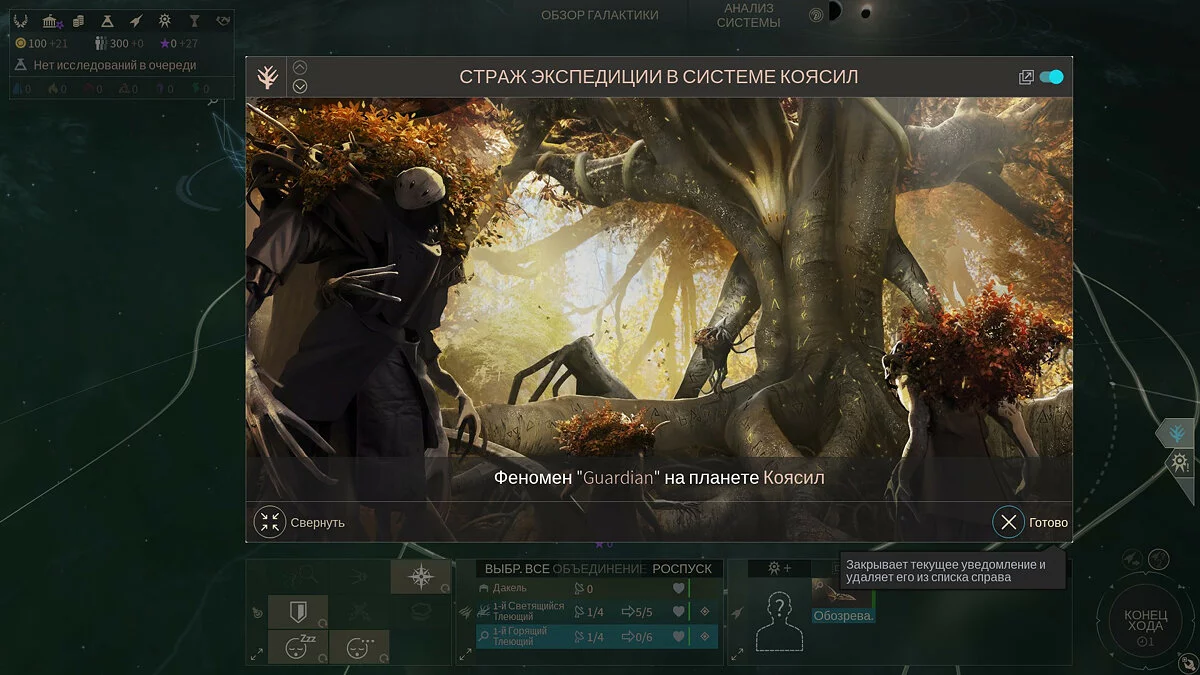
Task: Click the Объединение merge button
Action: pyautogui.click(x=600, y=569)
